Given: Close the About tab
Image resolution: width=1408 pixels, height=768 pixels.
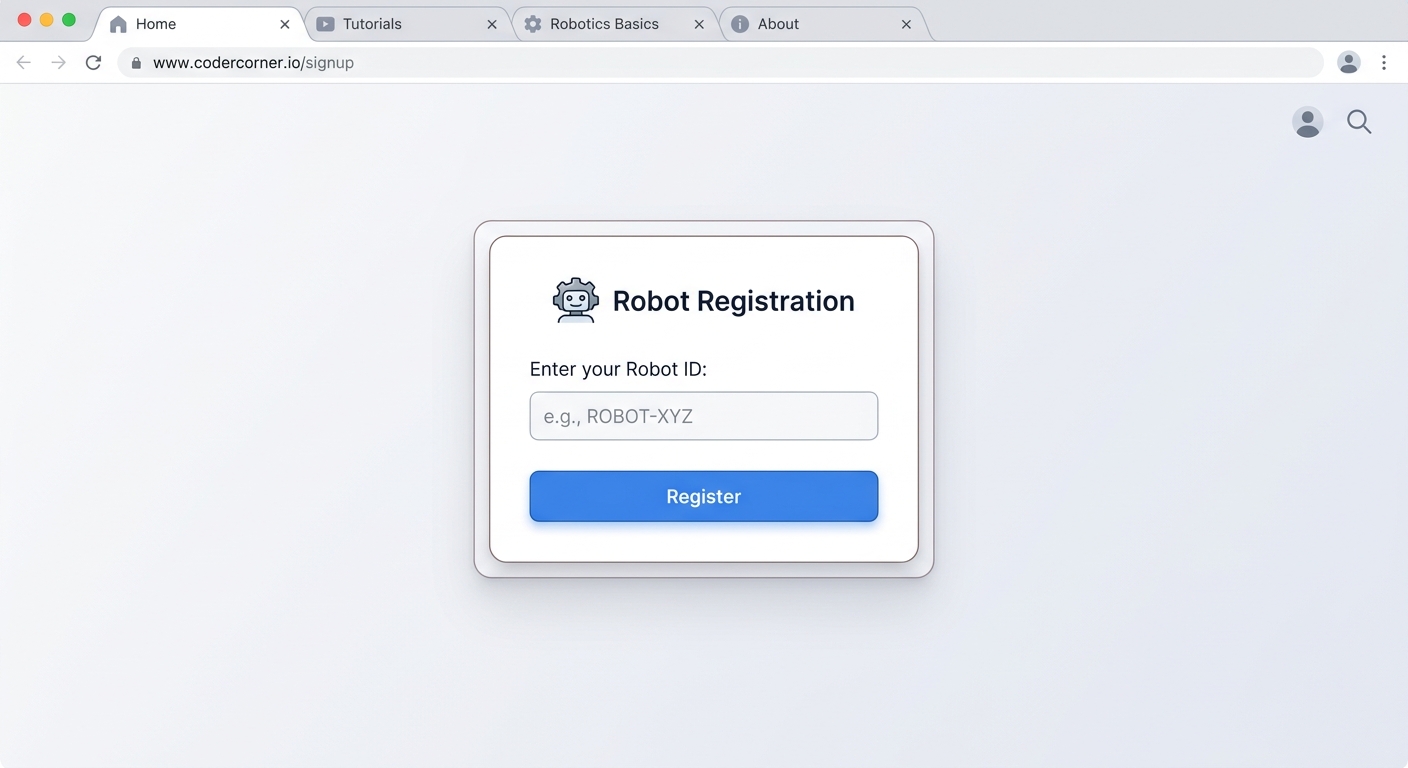Looking at the screenshot, I should click(906, 23).
